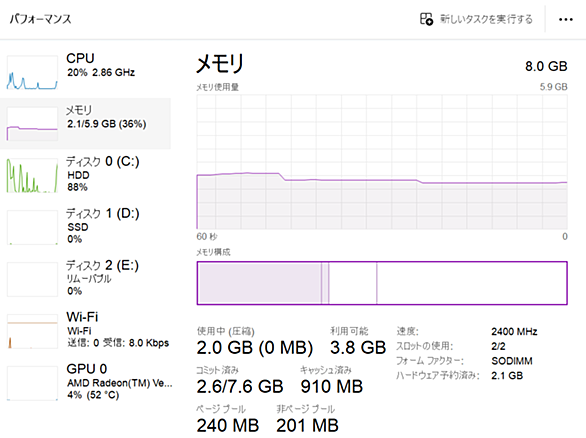Select the メモリ mini graph in sidebar
This screenshot has width=586, height=438.
32,124
